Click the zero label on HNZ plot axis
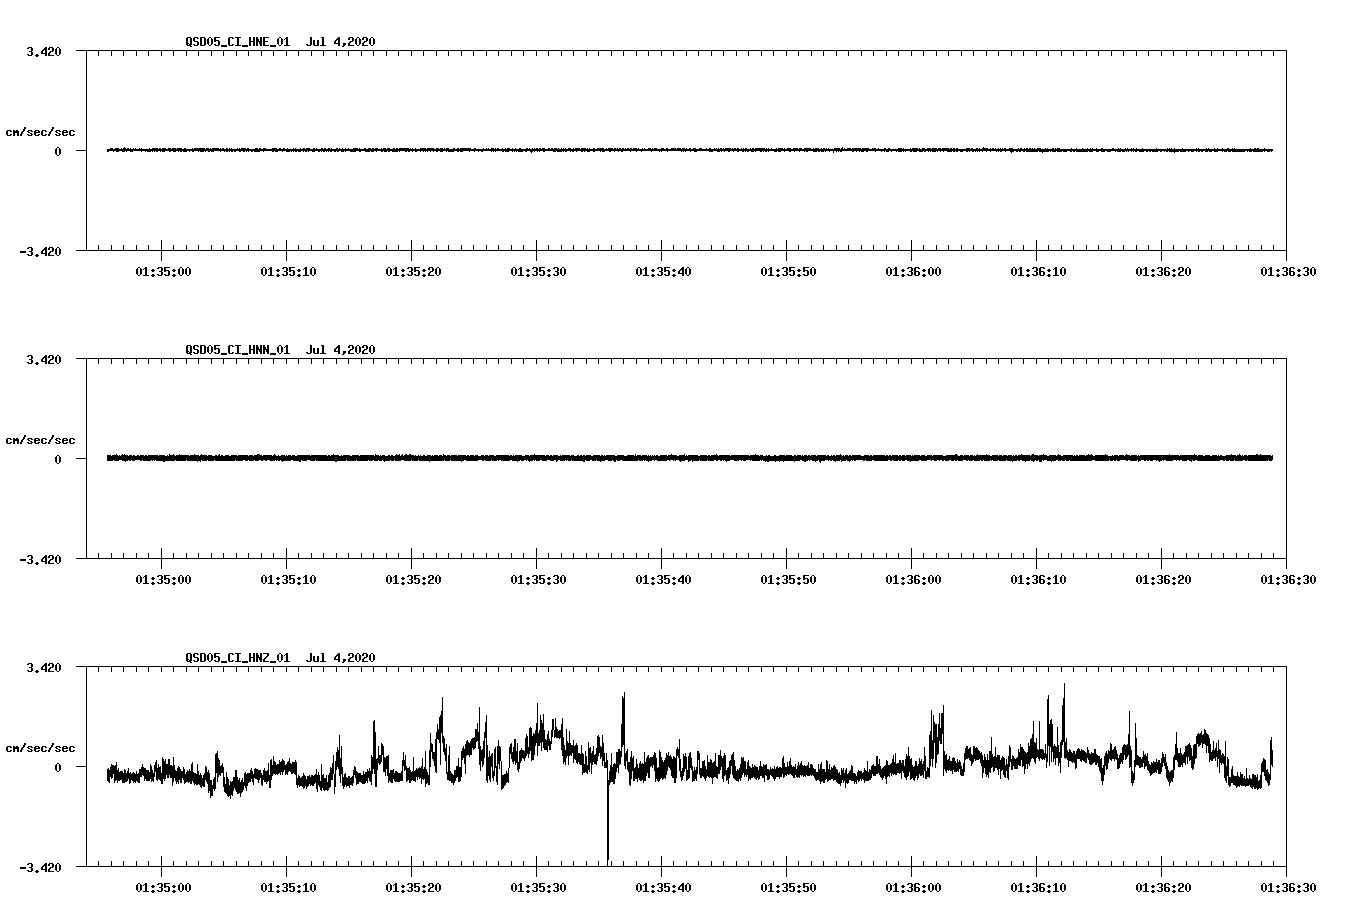1358x924 pixels. tap(58, 767)
